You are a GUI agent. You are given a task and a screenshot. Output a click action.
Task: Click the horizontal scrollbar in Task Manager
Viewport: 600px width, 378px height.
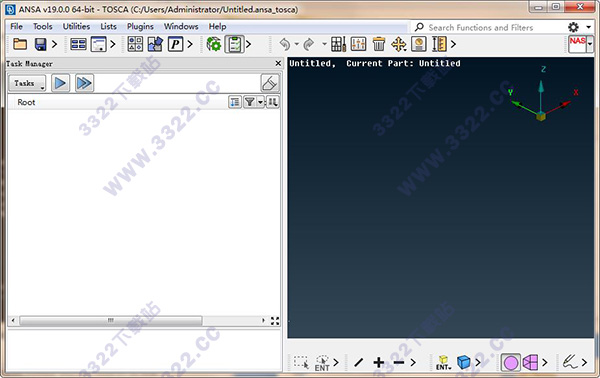click(111, 321)
